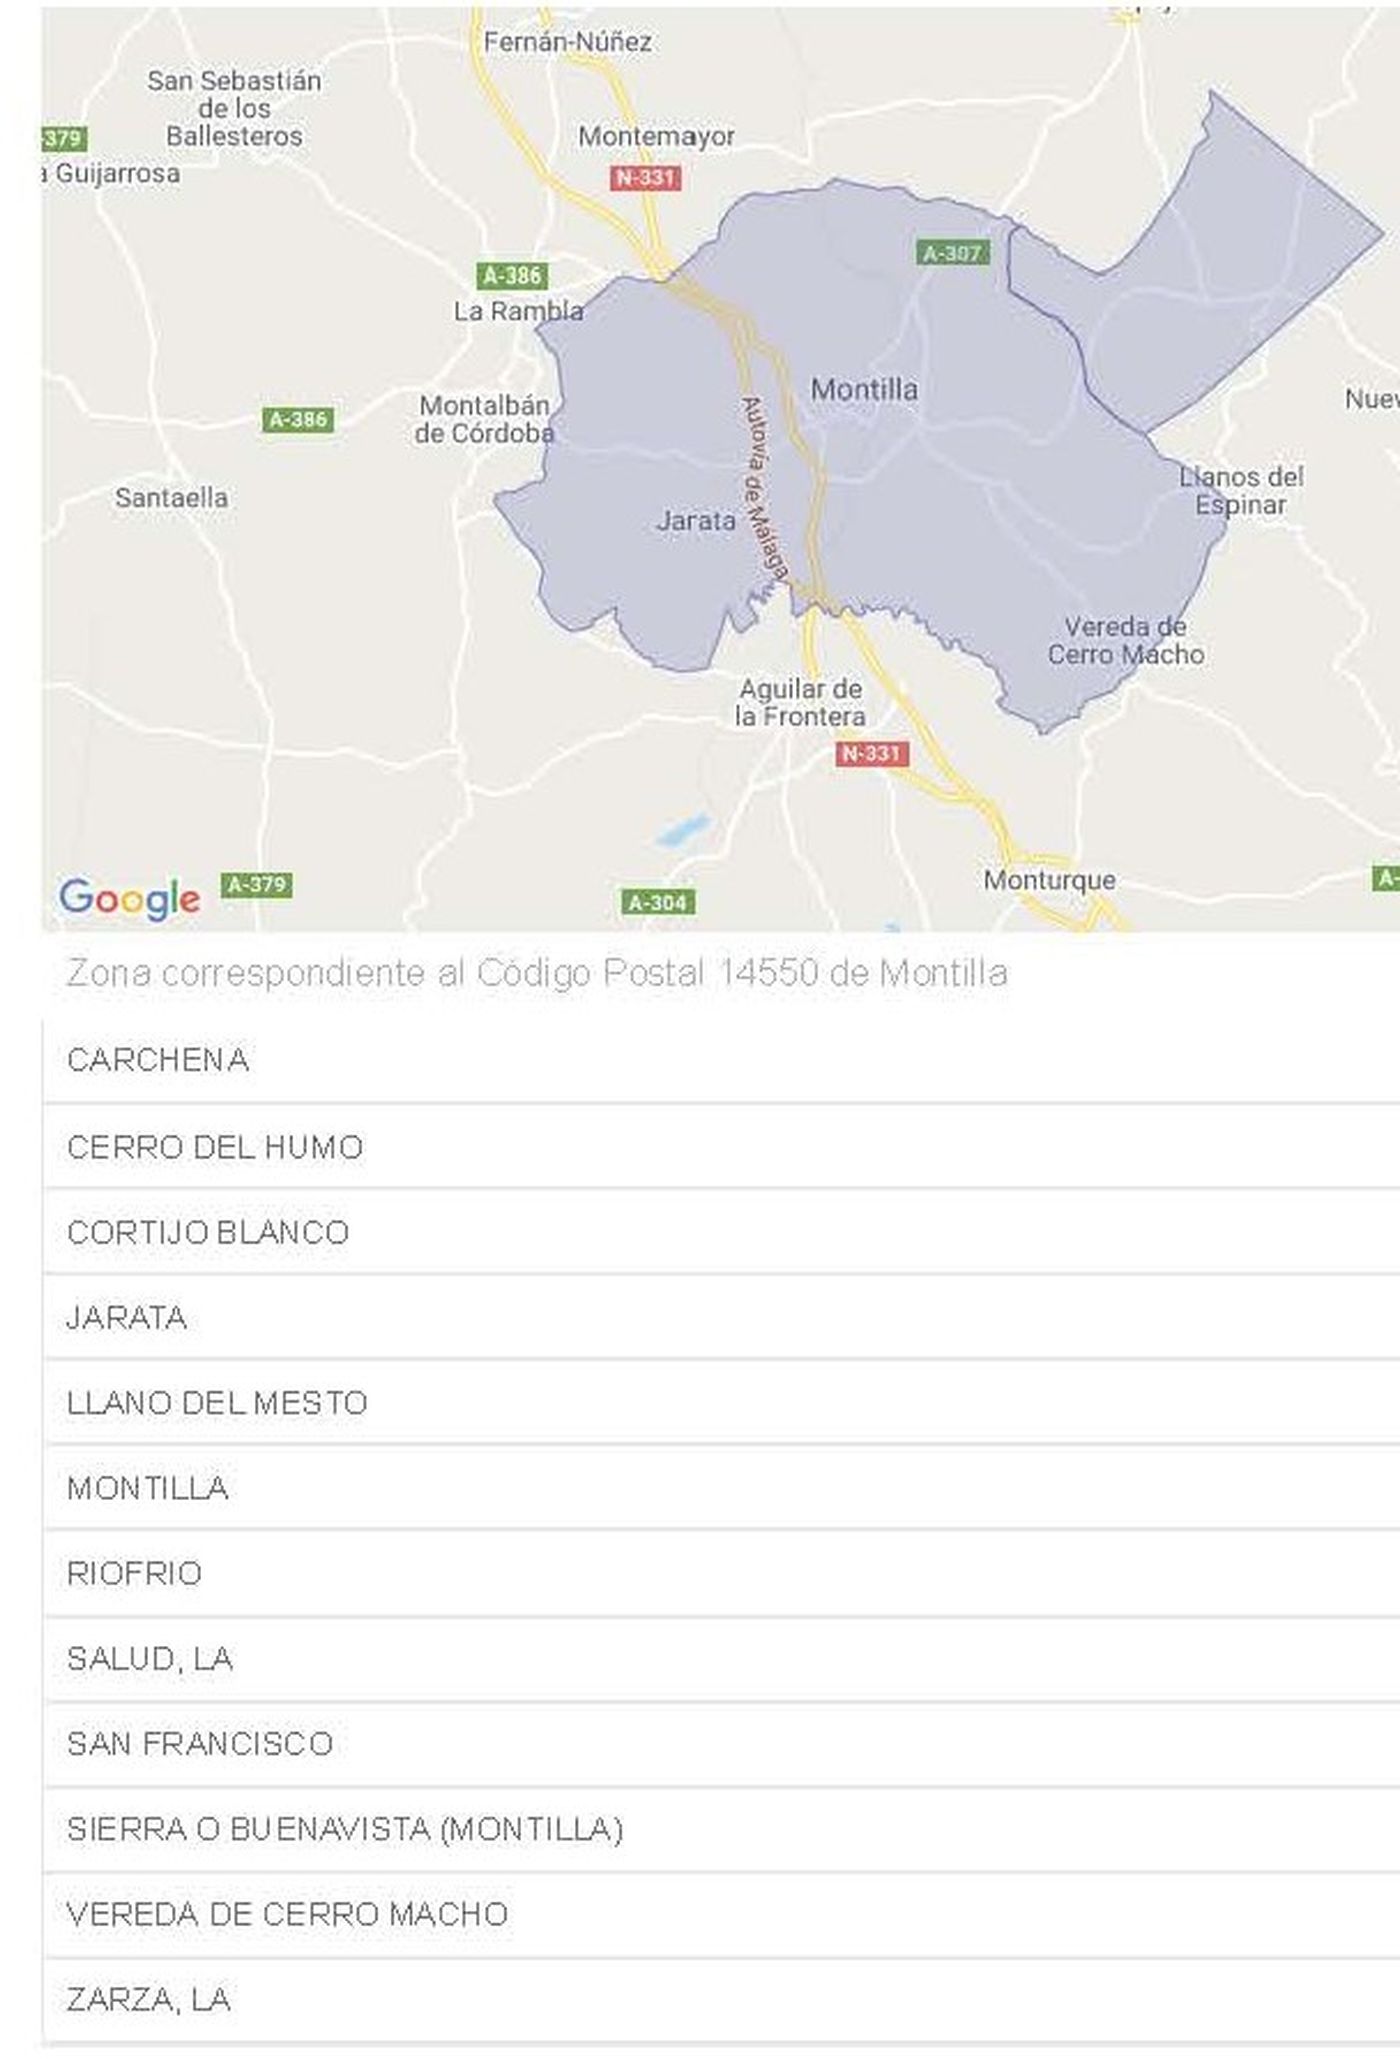This screenshot has width=1400, height=2059.
Task: Click the blue lake south of Aguilar
Action: tap(684, 830)
